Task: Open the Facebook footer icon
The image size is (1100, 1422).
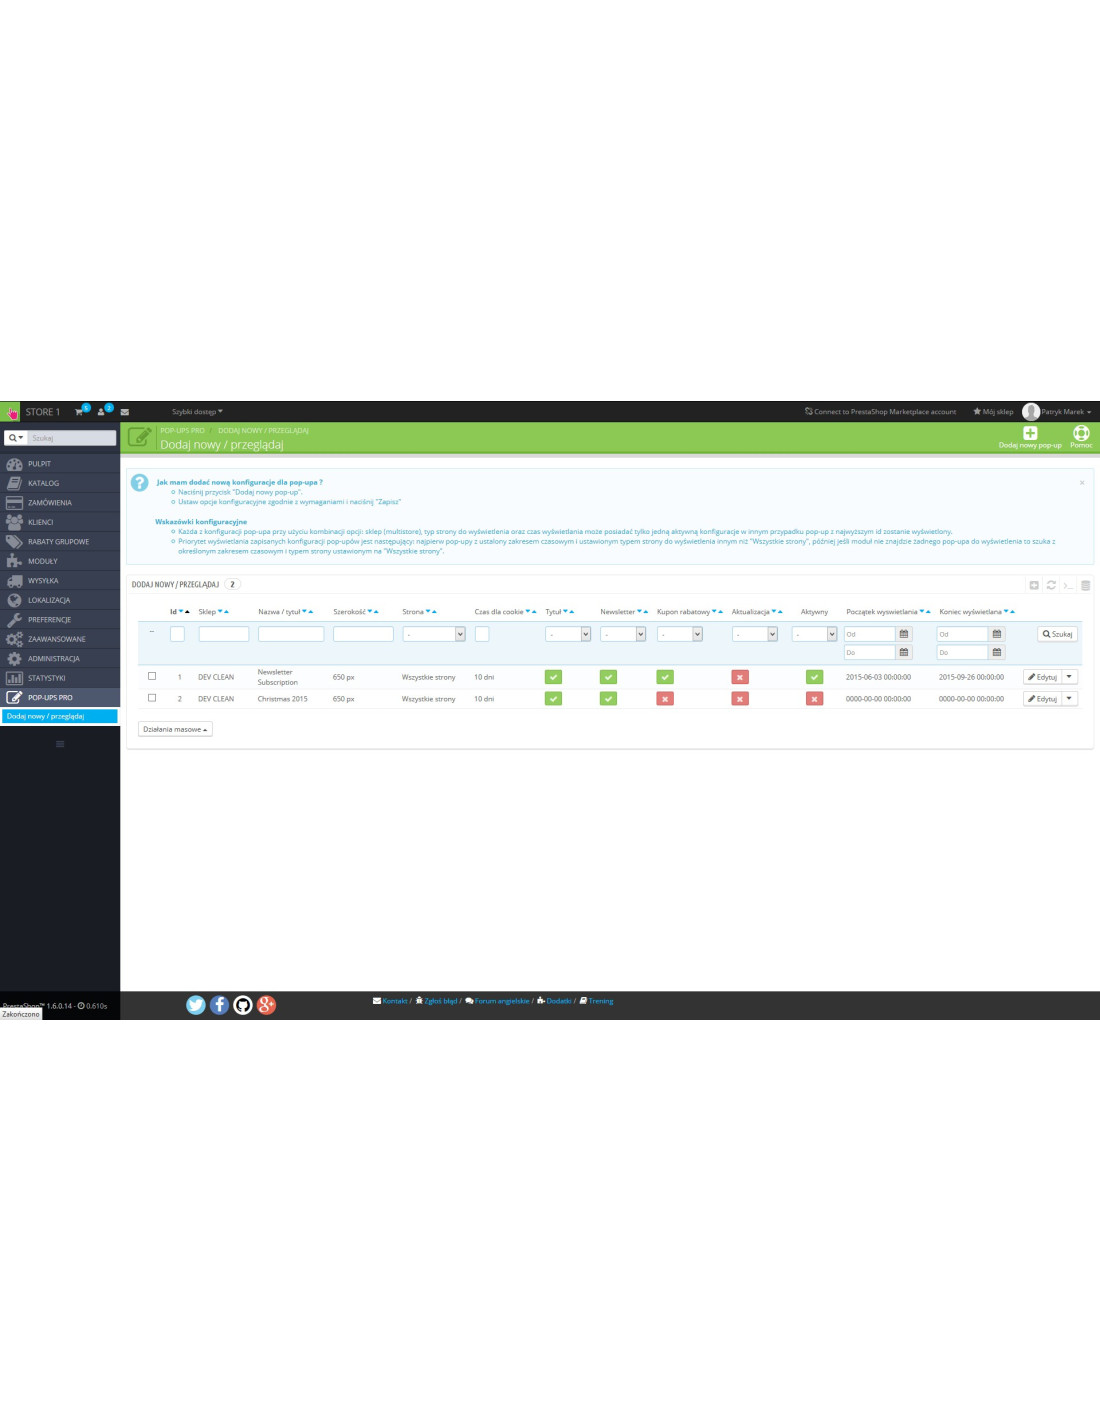Action: [219, 1005]
